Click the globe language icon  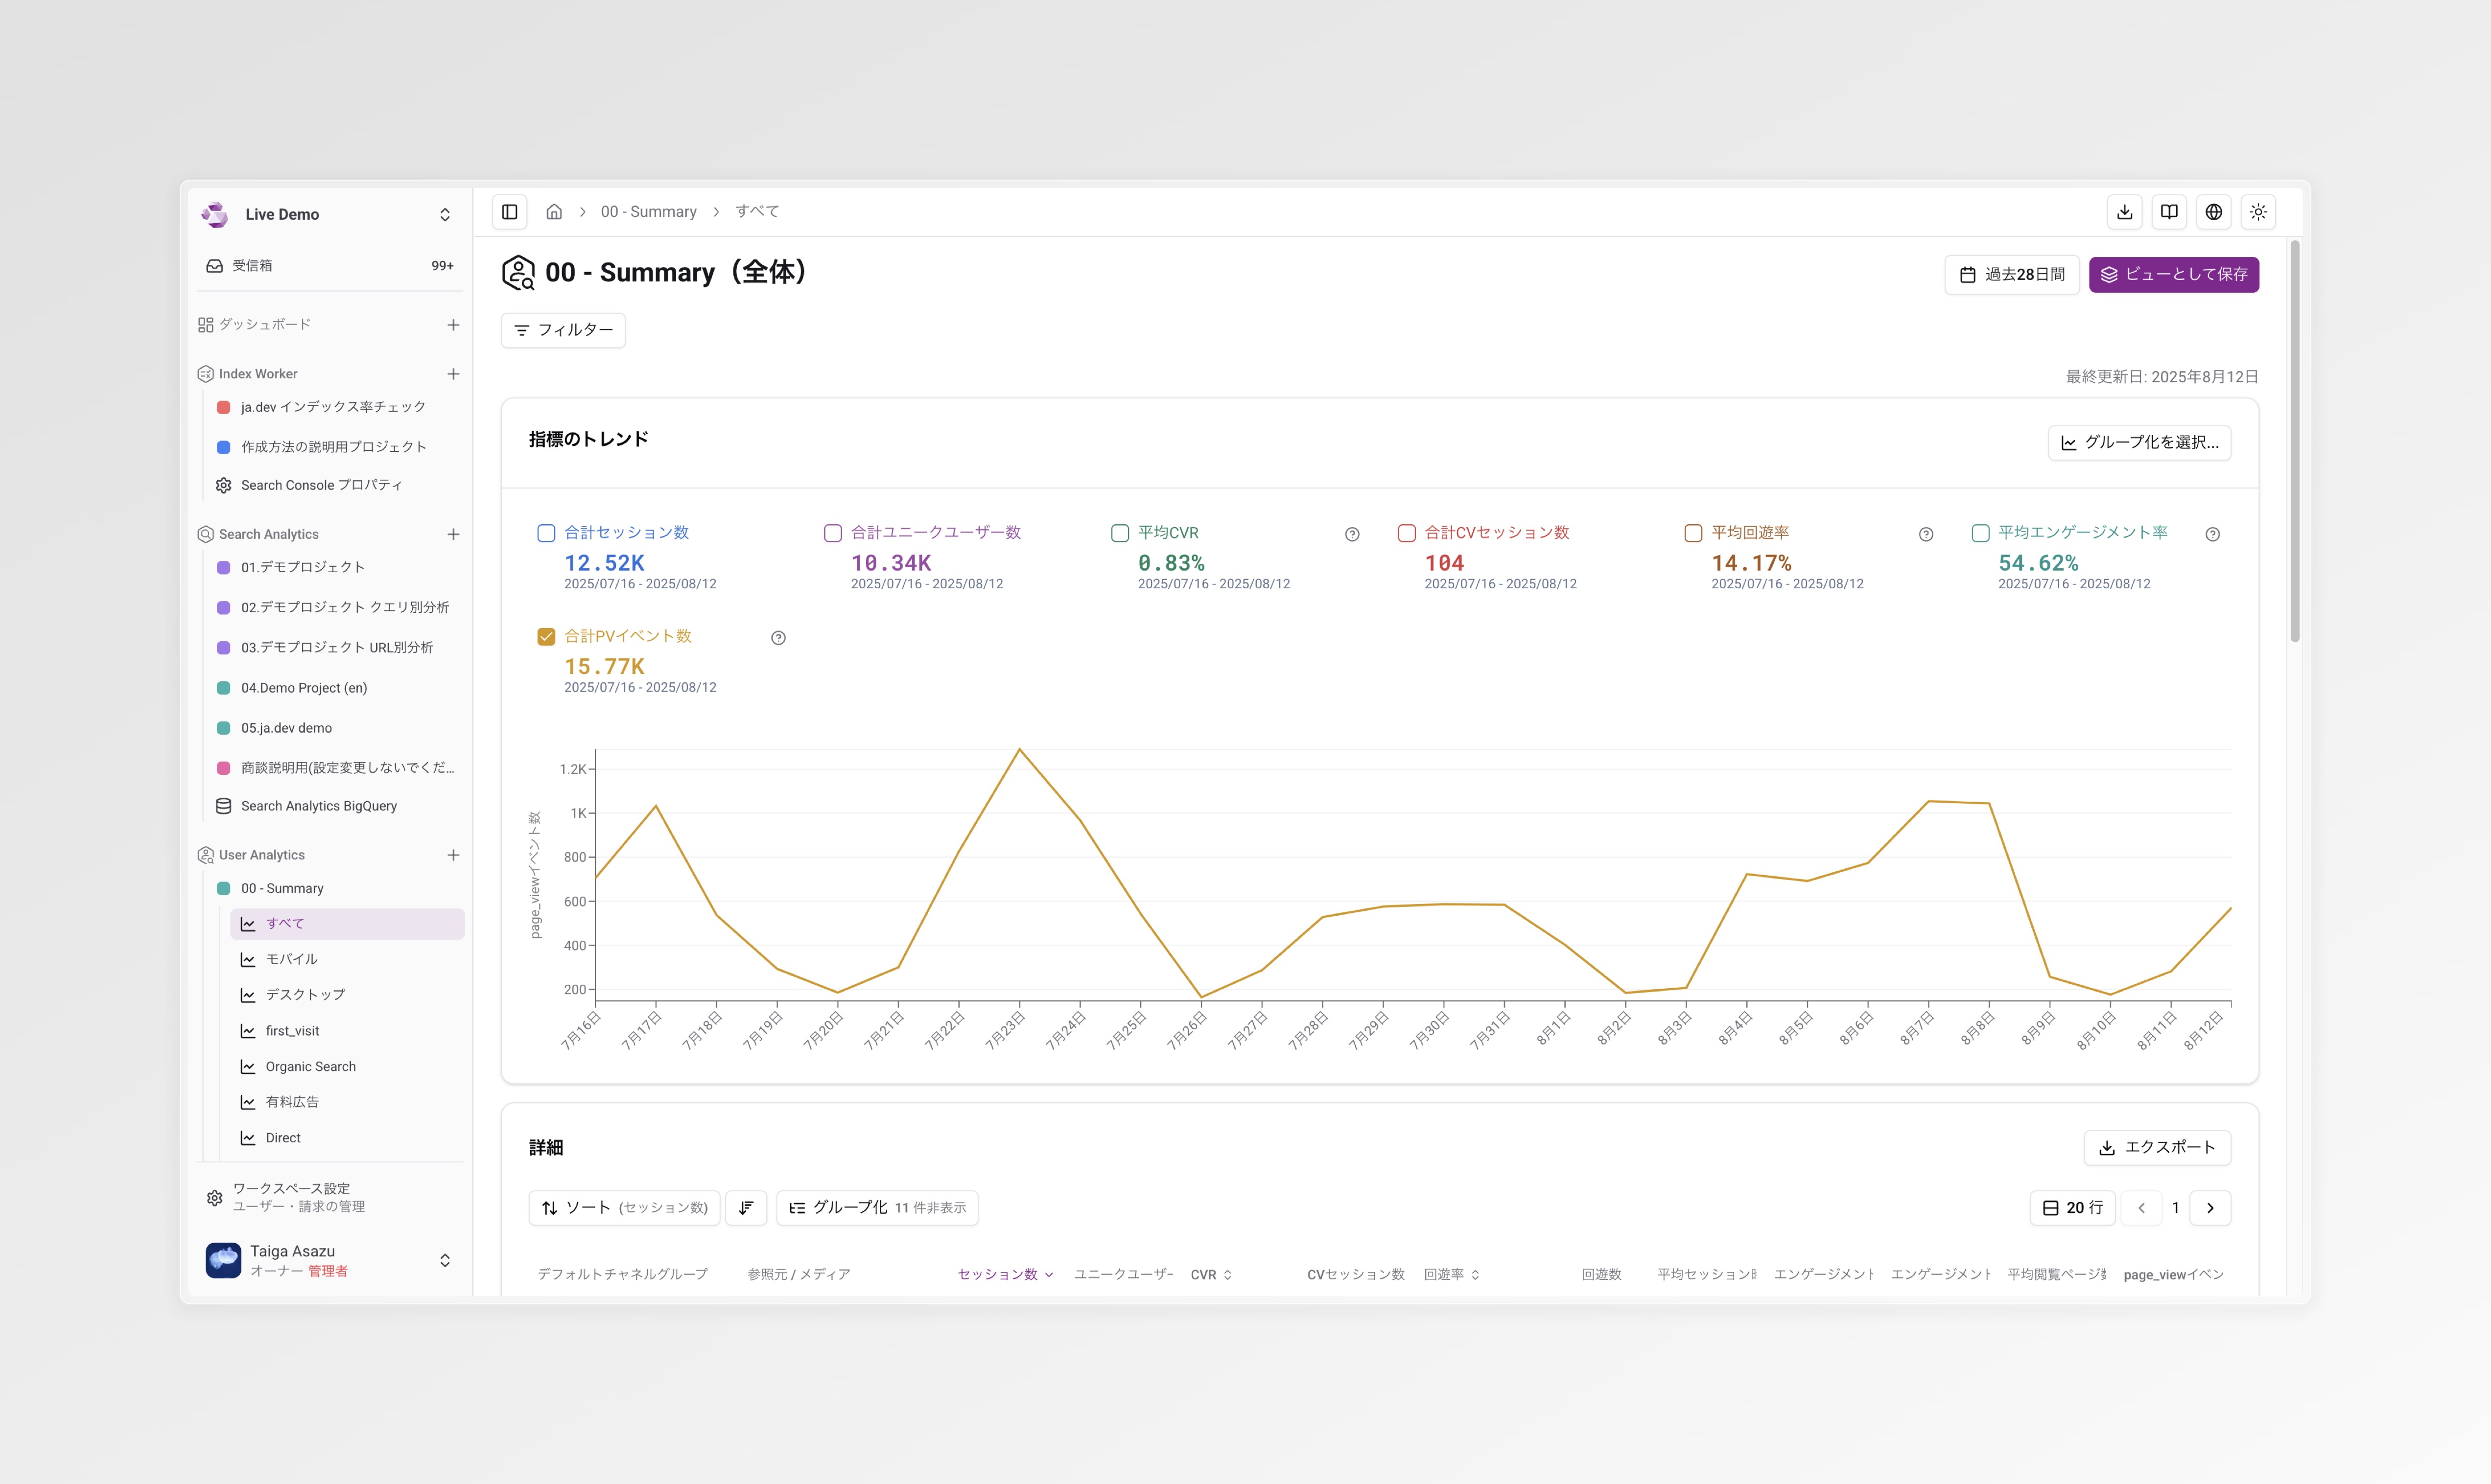click(2214, 211)
